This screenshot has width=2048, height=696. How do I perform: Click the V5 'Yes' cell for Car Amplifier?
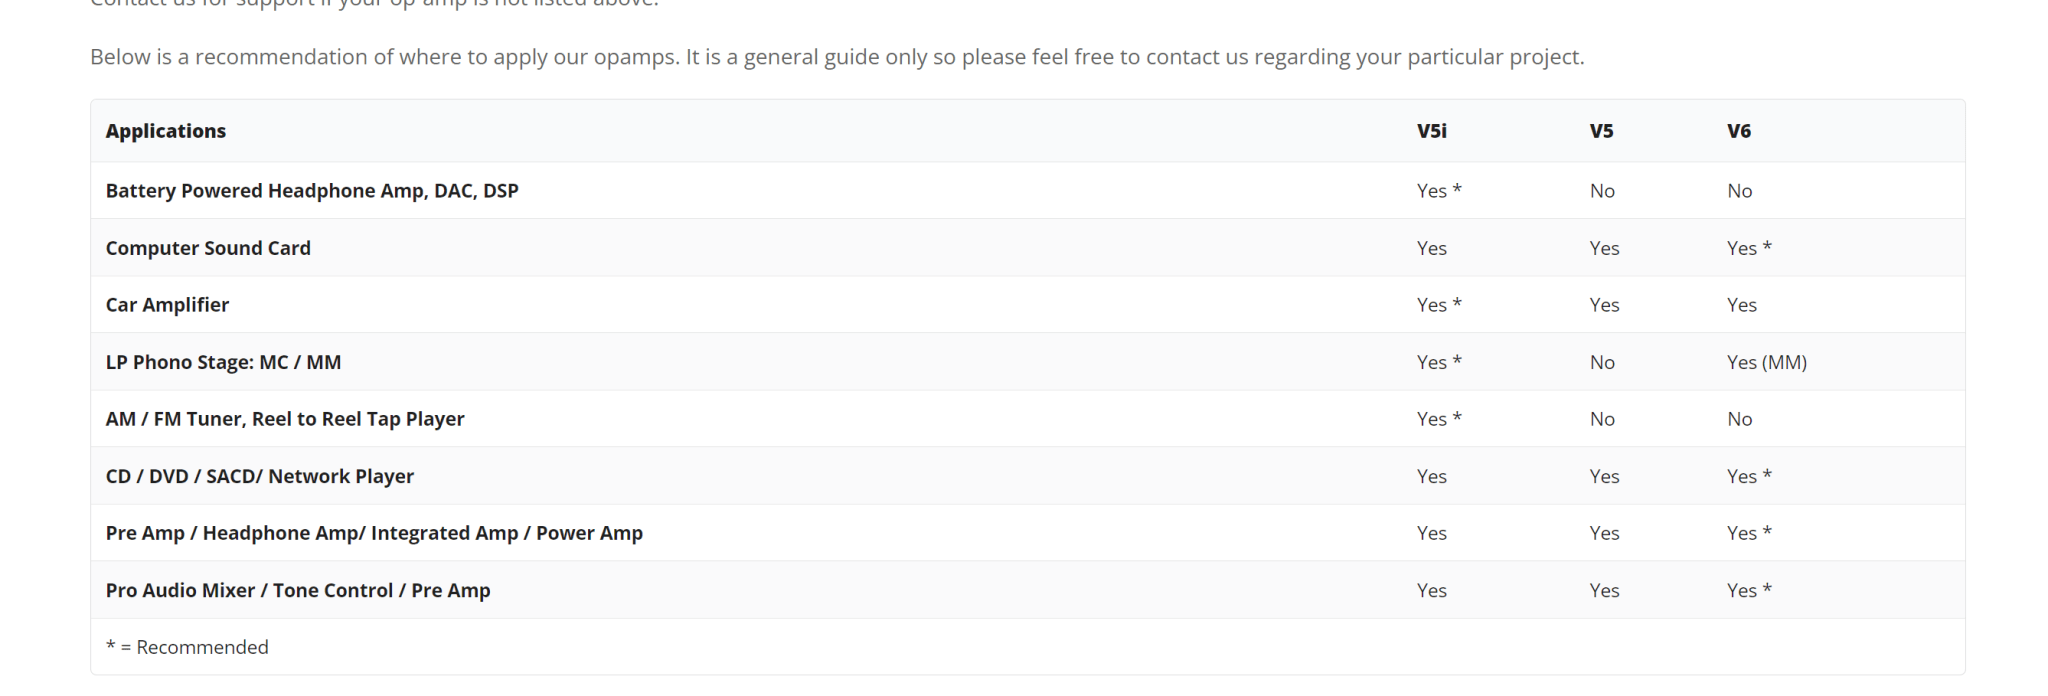click(x=1604, y=305)
